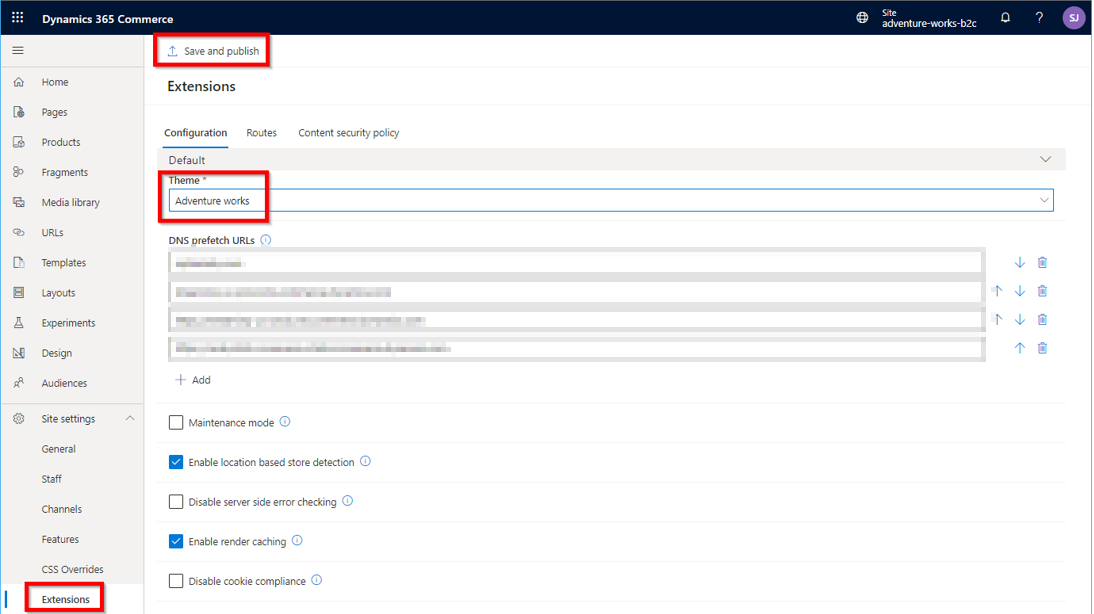The width and height of the screenshot is (1094, 614).
Task: Click the SJ user avatar
Action: 1073,17
